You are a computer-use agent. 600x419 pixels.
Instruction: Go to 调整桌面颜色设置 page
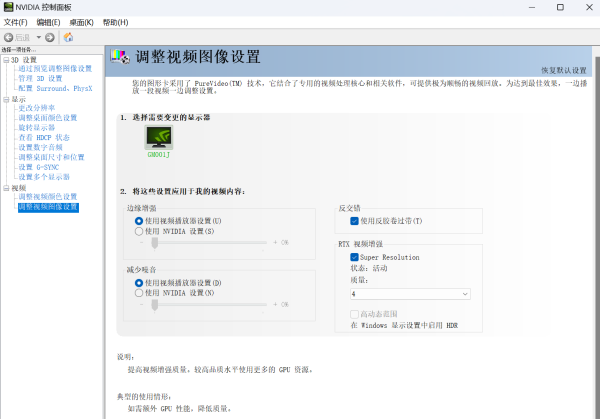(48, 118)
